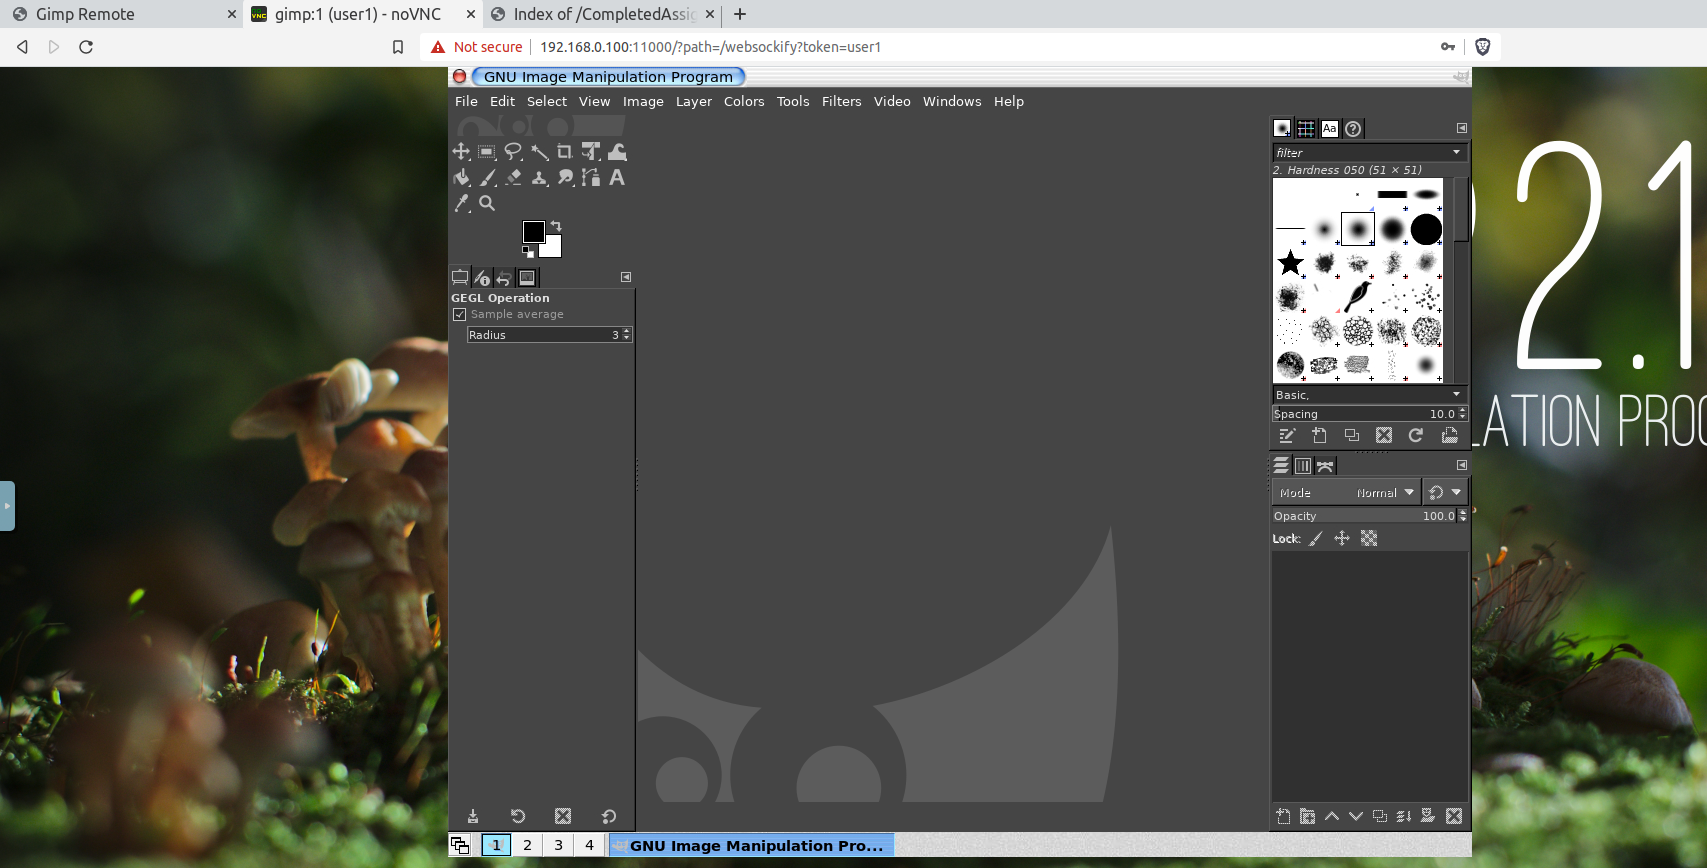
Task: Open the Colors menu
Action: [744, 101]
